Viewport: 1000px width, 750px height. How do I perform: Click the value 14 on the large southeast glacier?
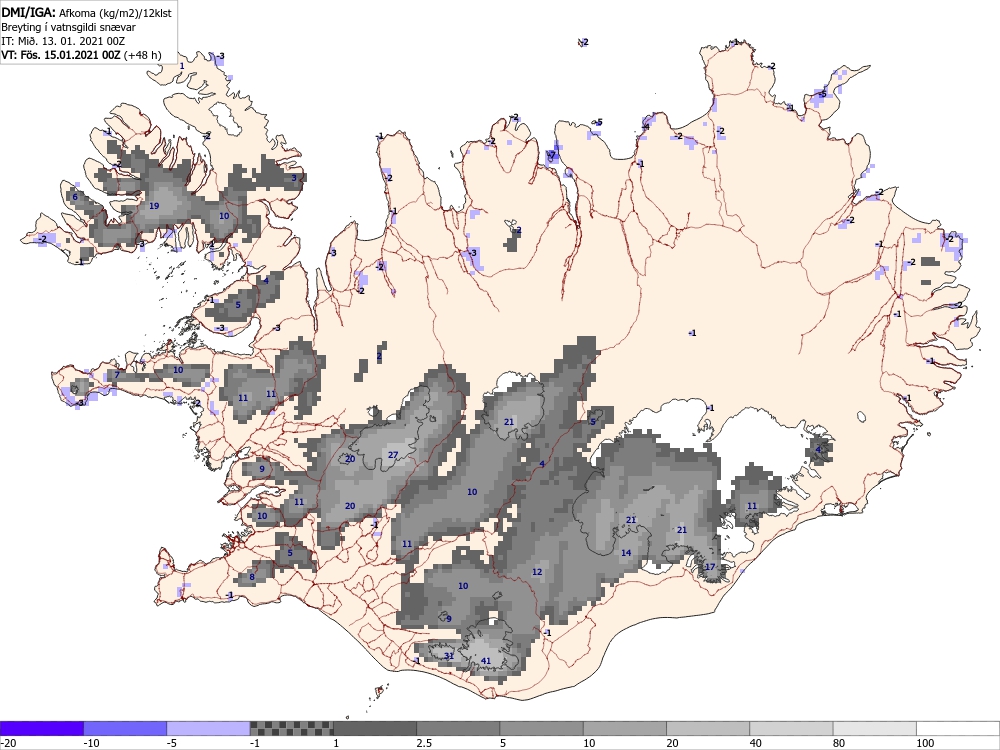click(x=626, y=553)
